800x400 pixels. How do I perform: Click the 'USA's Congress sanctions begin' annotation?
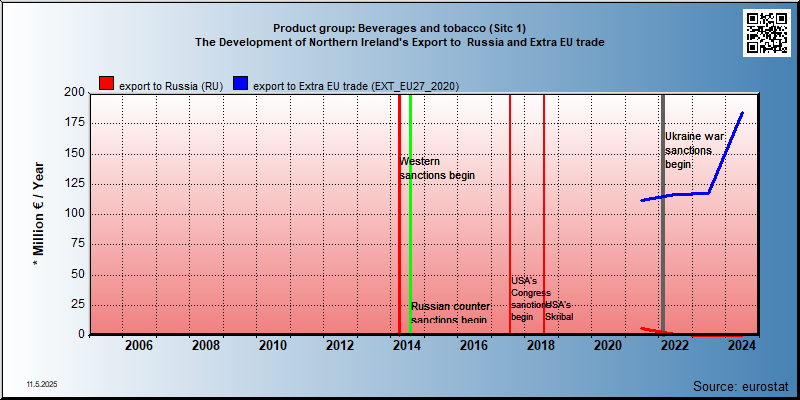point(530,299)
